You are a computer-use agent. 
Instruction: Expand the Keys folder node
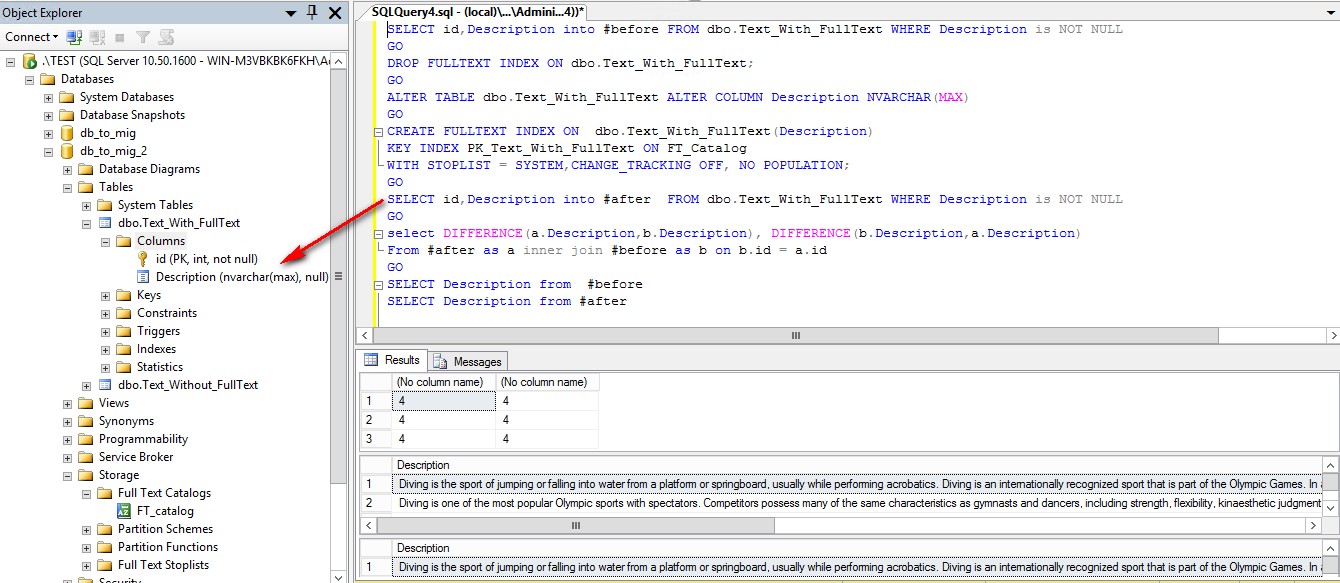click(106, 295)
